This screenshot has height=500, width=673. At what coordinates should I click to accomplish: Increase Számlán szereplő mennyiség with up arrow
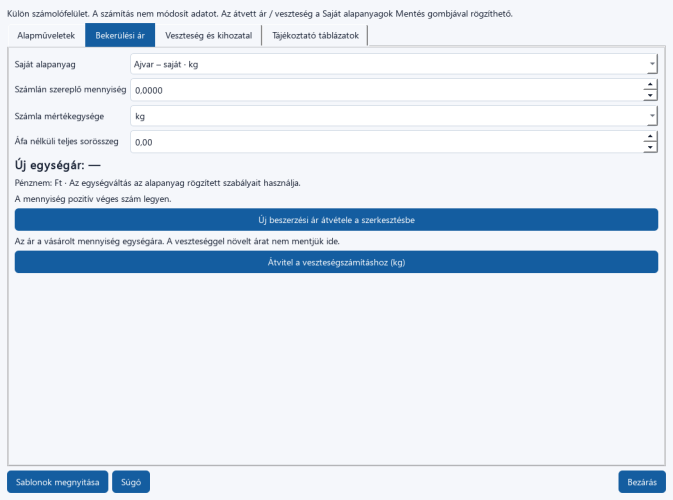tap(650, 85)
